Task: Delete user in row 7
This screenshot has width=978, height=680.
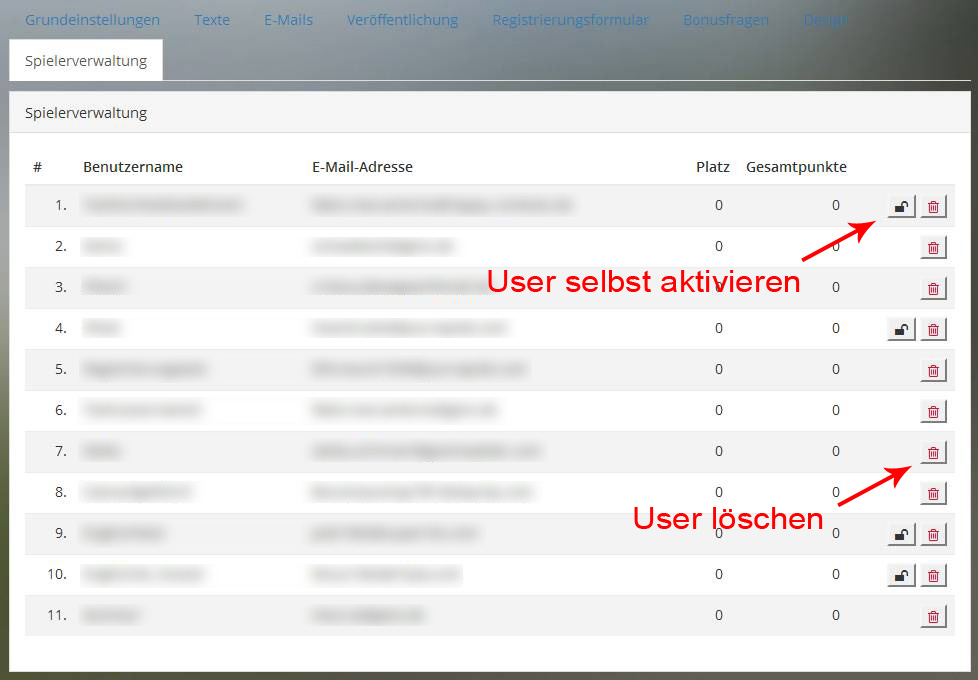Action: pos(933,452)
